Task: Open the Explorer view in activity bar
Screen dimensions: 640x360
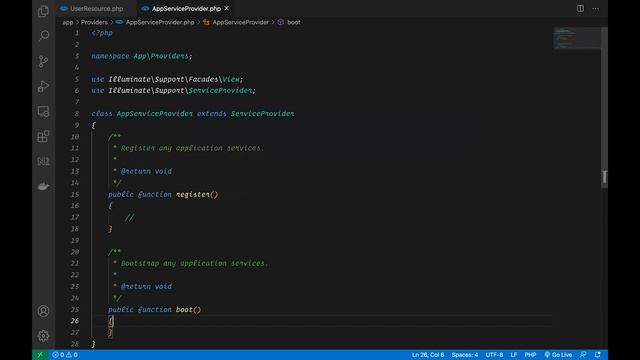Action: pyautogui.click(x=43, y=11)
